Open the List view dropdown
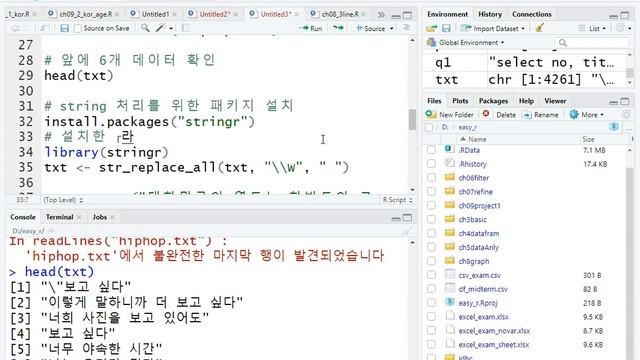This screenshot has height=360, width=640. (592, 28)
